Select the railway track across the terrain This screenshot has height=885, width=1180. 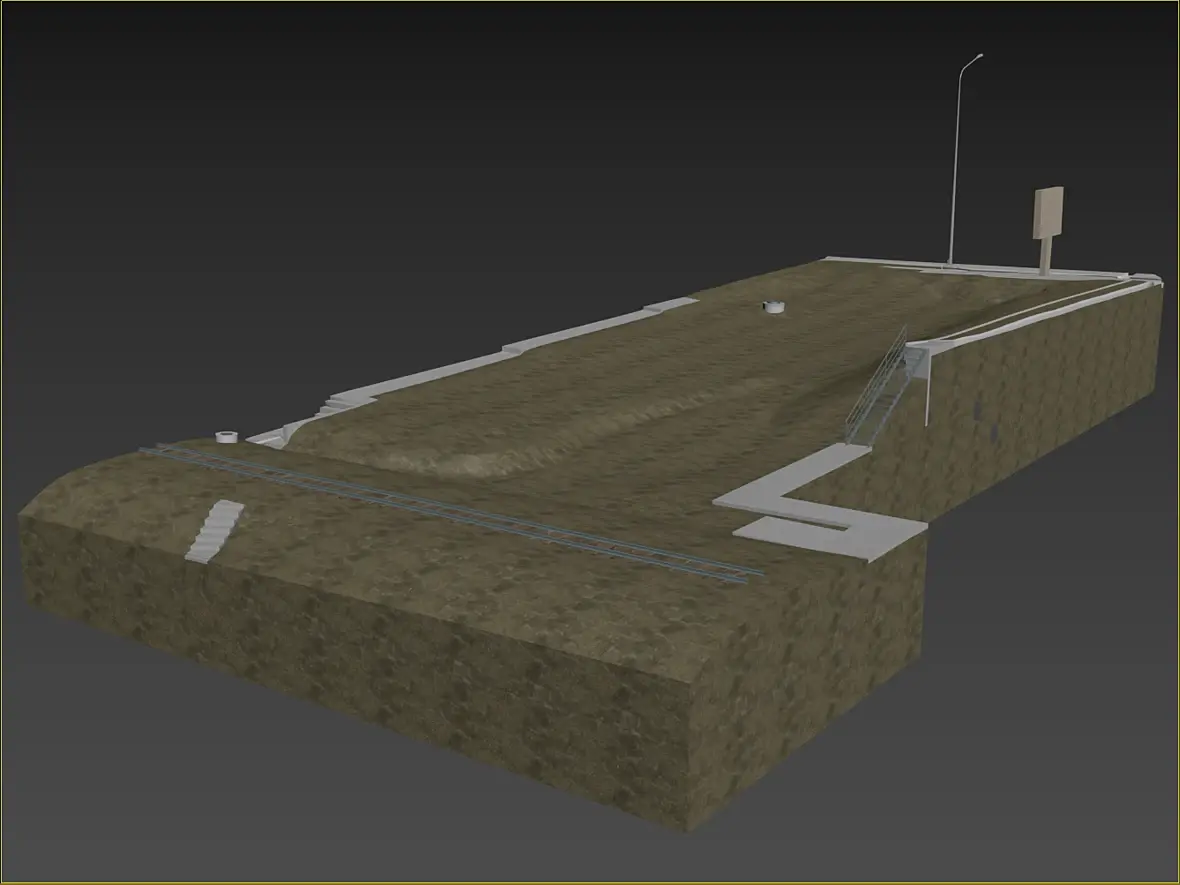pos(452,514)
